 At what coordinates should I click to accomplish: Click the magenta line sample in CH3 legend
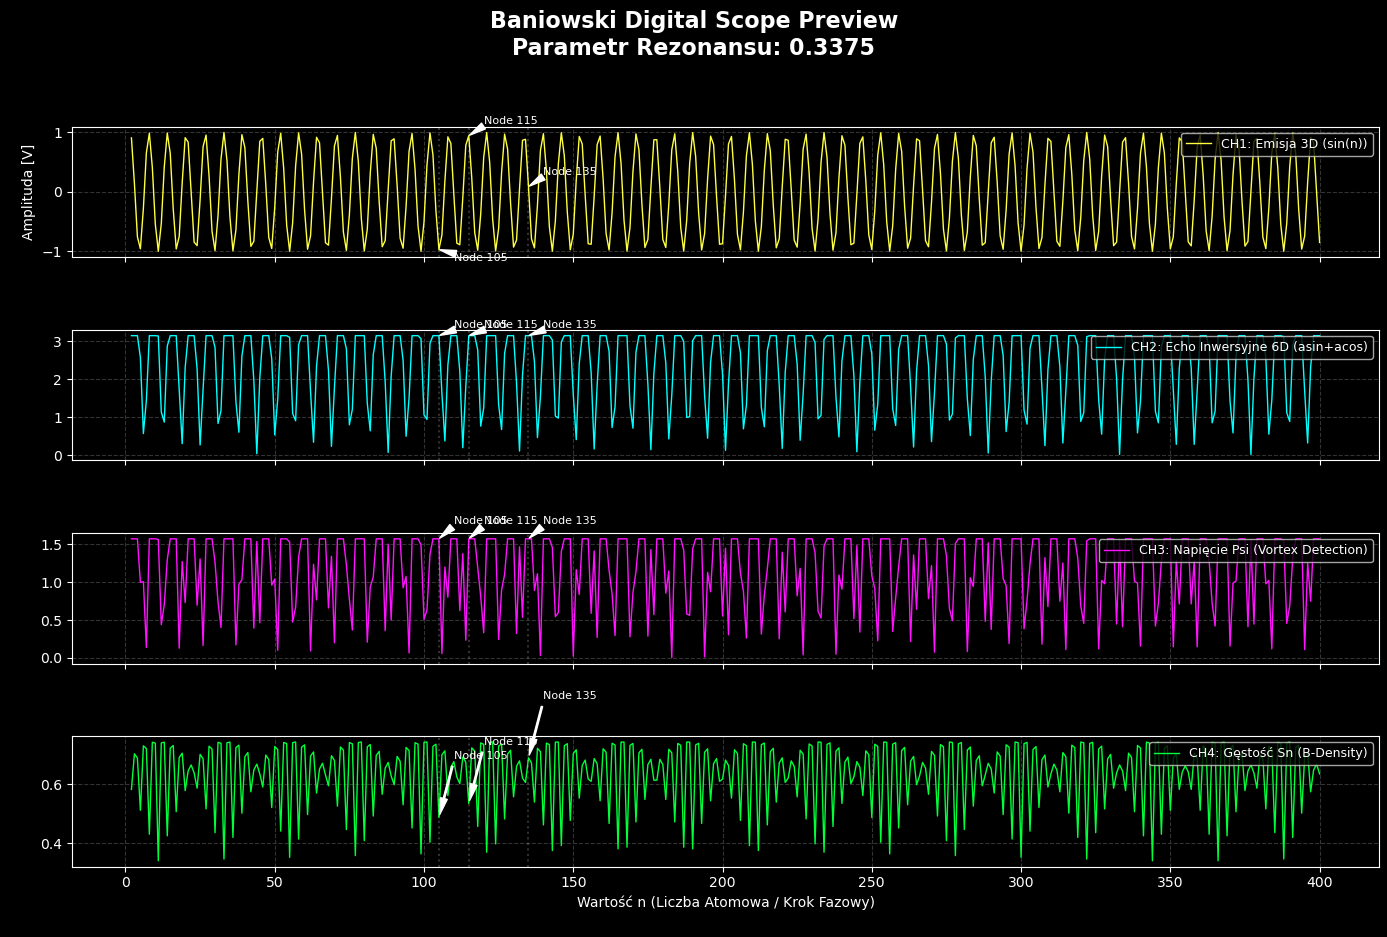(x=1116, y=550)
